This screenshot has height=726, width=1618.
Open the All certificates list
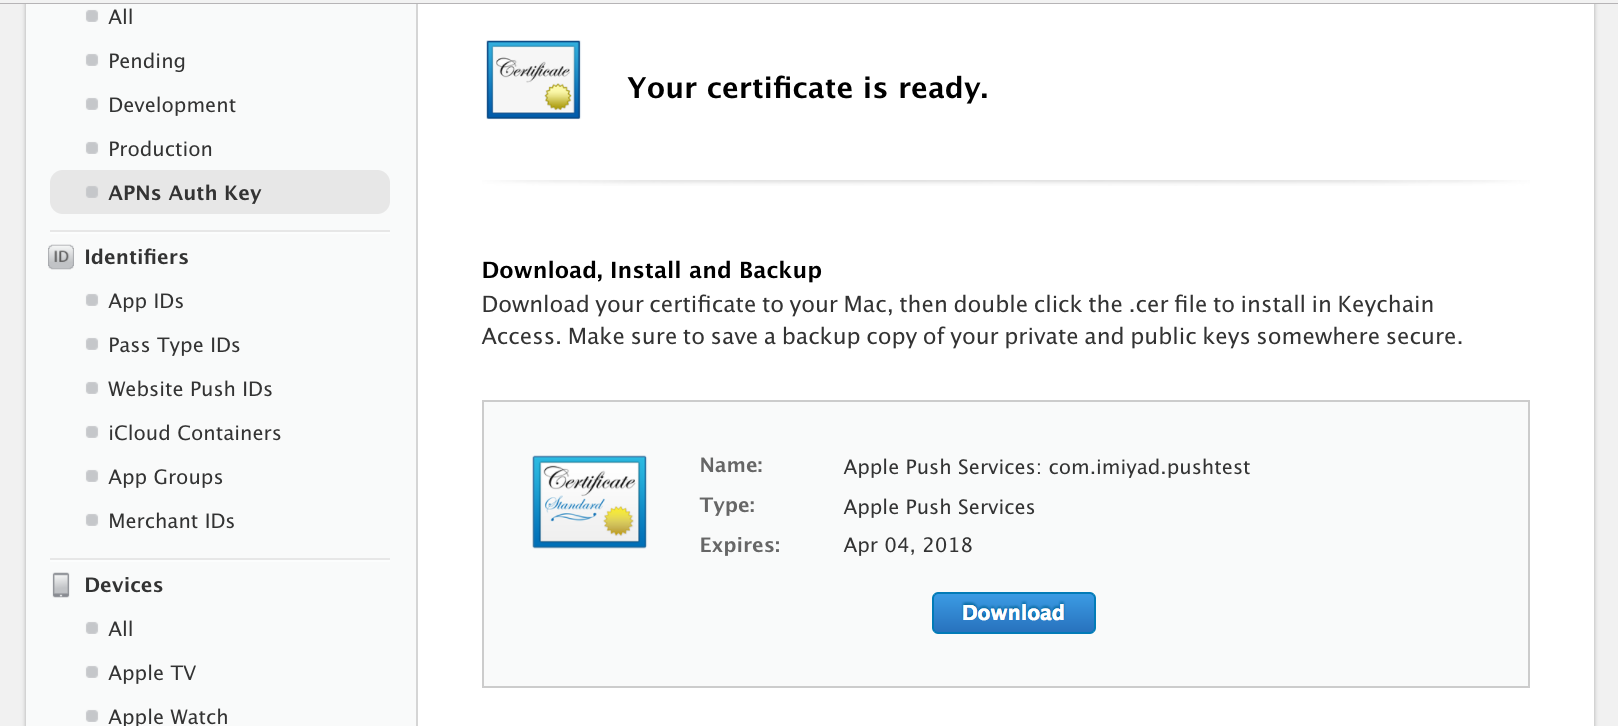click(x=120, y=17)
